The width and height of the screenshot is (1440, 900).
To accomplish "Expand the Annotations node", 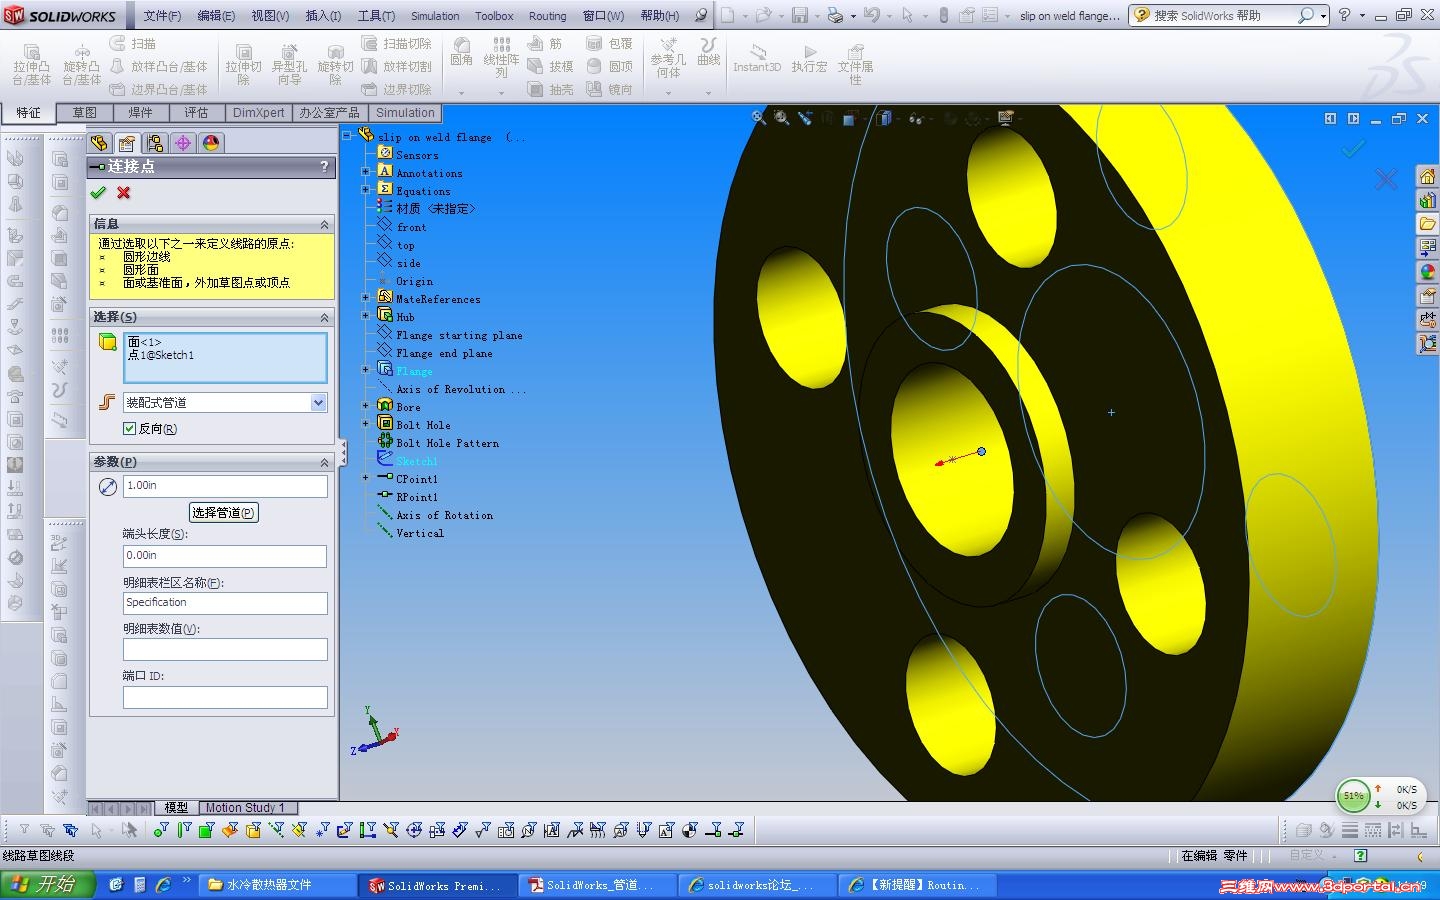I will point(366,173).
